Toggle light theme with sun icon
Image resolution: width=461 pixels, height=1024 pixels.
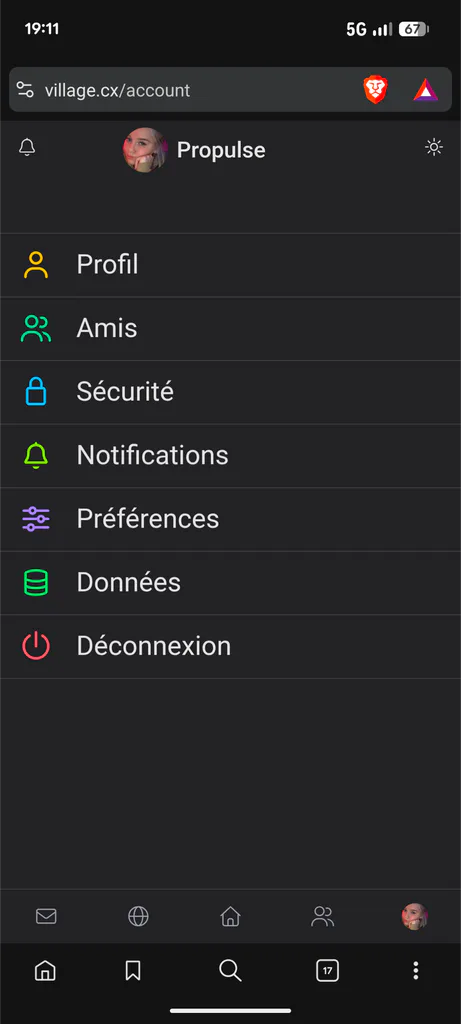[x=434, y=148]
